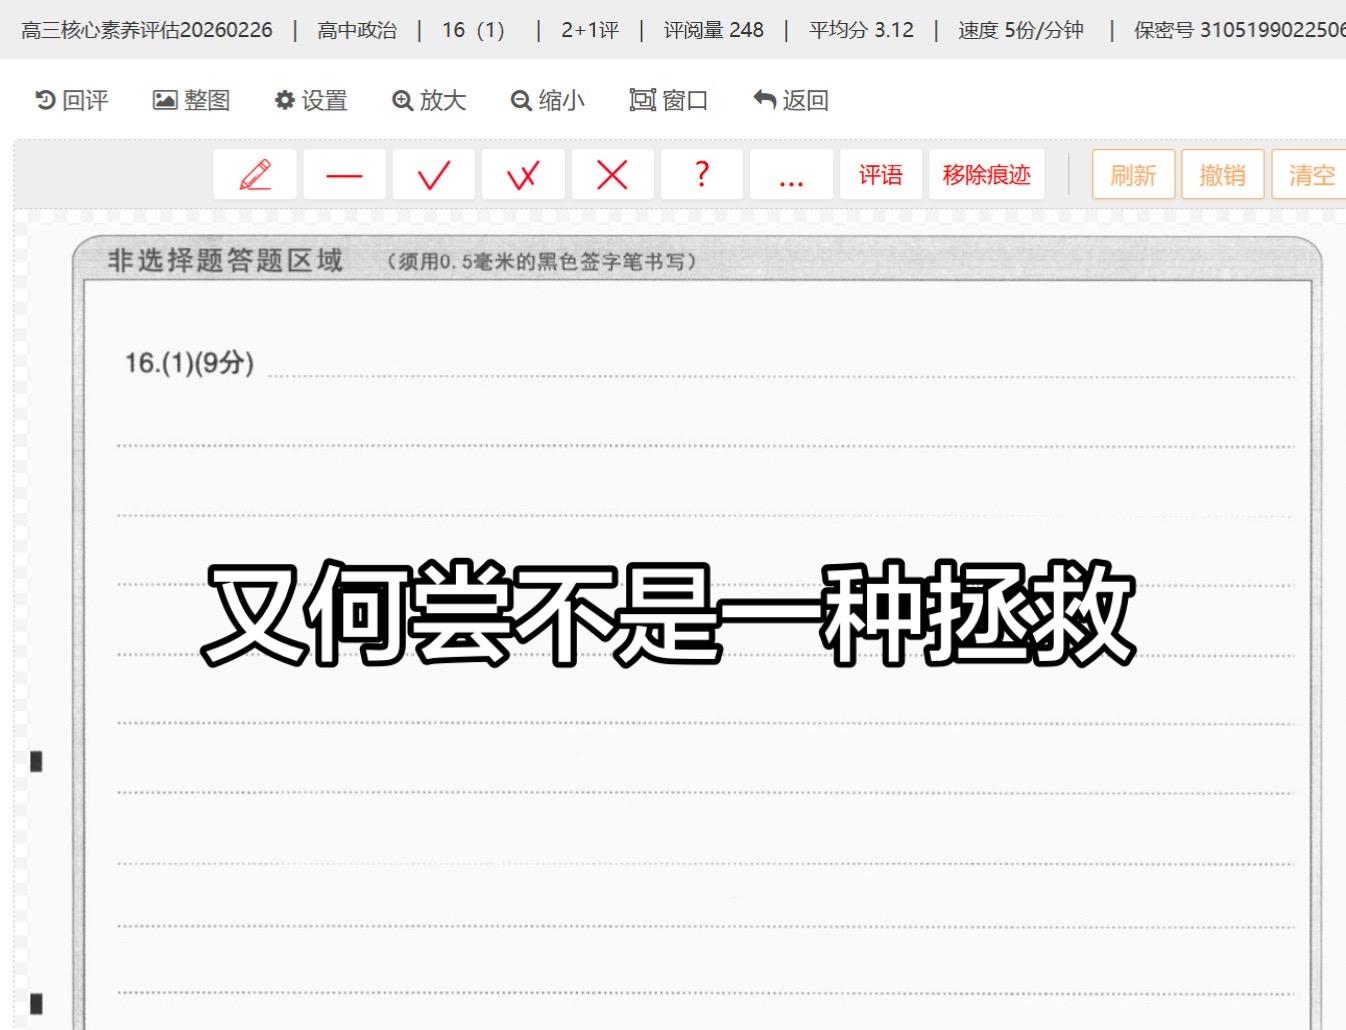Click 清空 to clear all annotations

click(x=1310, y=173)
